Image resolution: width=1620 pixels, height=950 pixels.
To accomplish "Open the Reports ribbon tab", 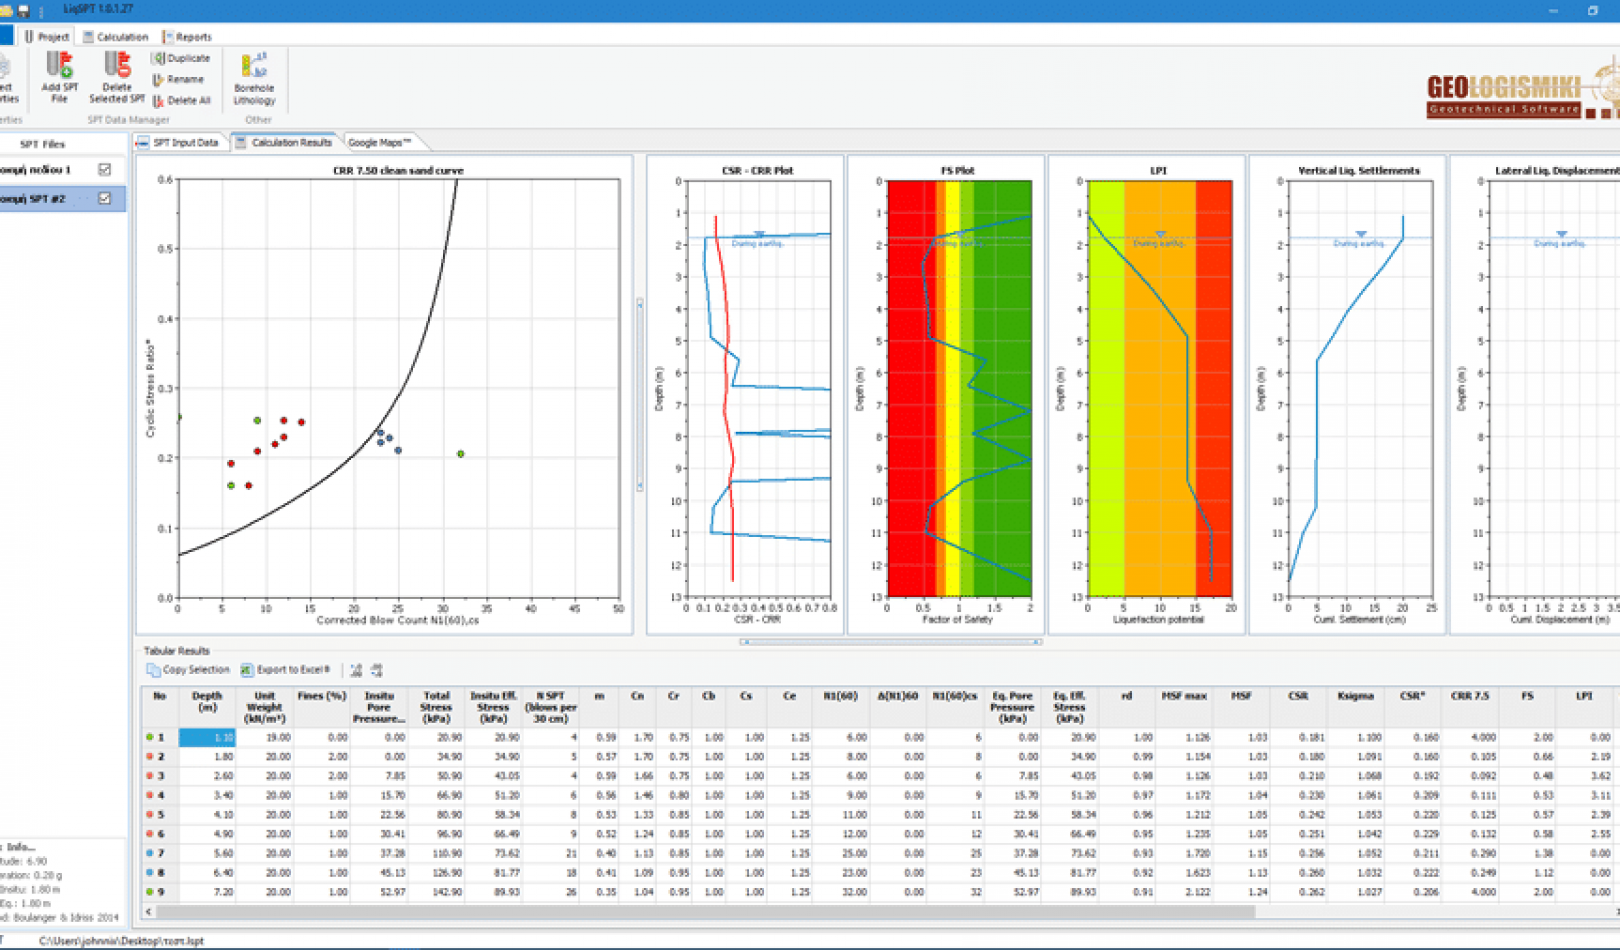I will (194, 36).
